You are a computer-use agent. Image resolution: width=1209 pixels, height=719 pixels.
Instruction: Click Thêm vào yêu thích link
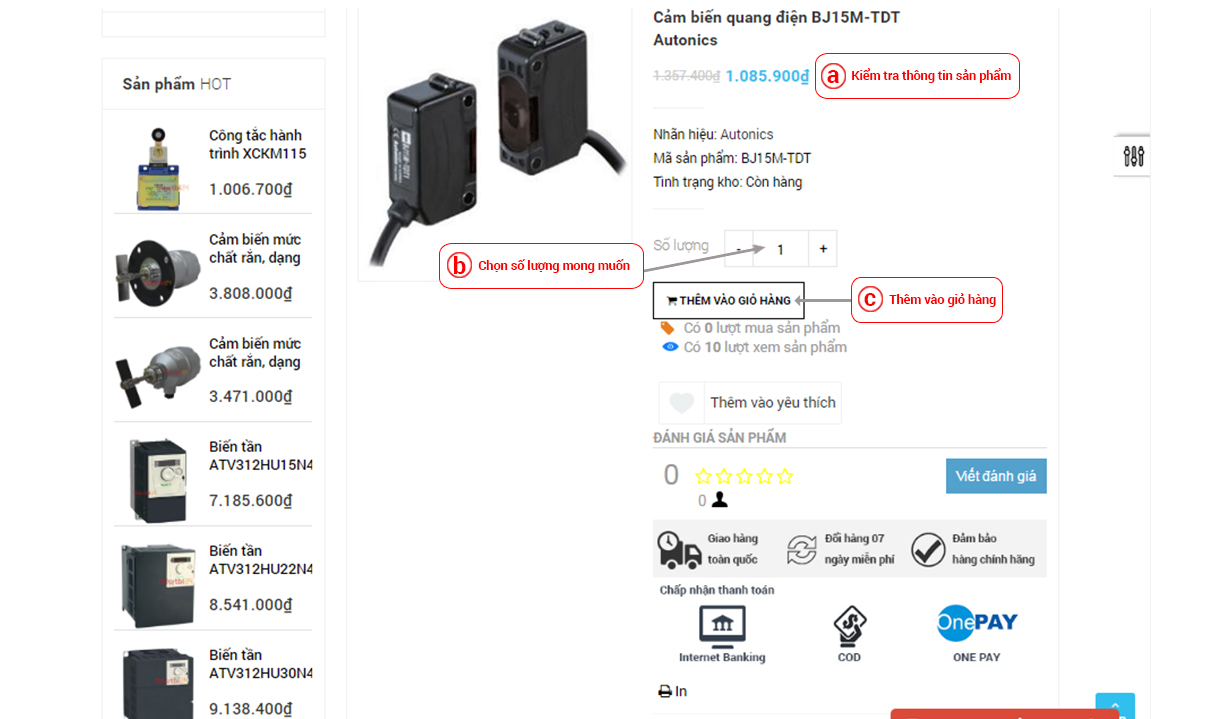point(773,402)
